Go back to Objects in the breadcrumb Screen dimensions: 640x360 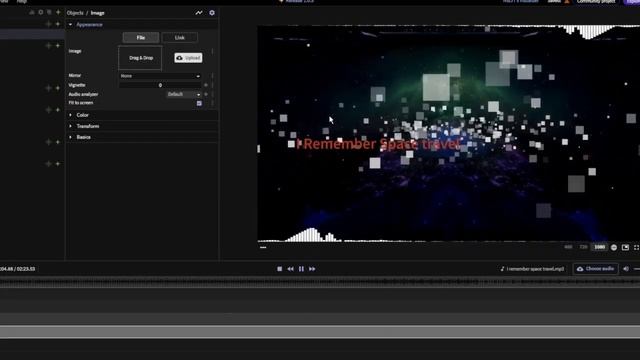[x=75, y=13]
